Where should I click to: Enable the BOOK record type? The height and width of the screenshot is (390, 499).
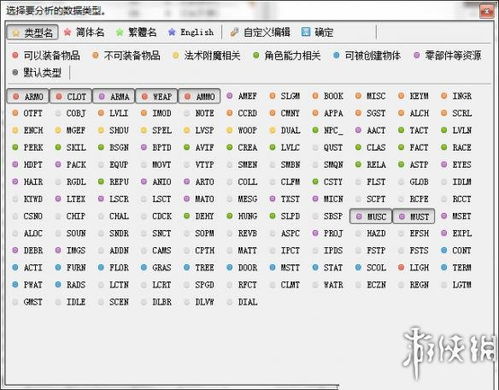pos(328,96)
